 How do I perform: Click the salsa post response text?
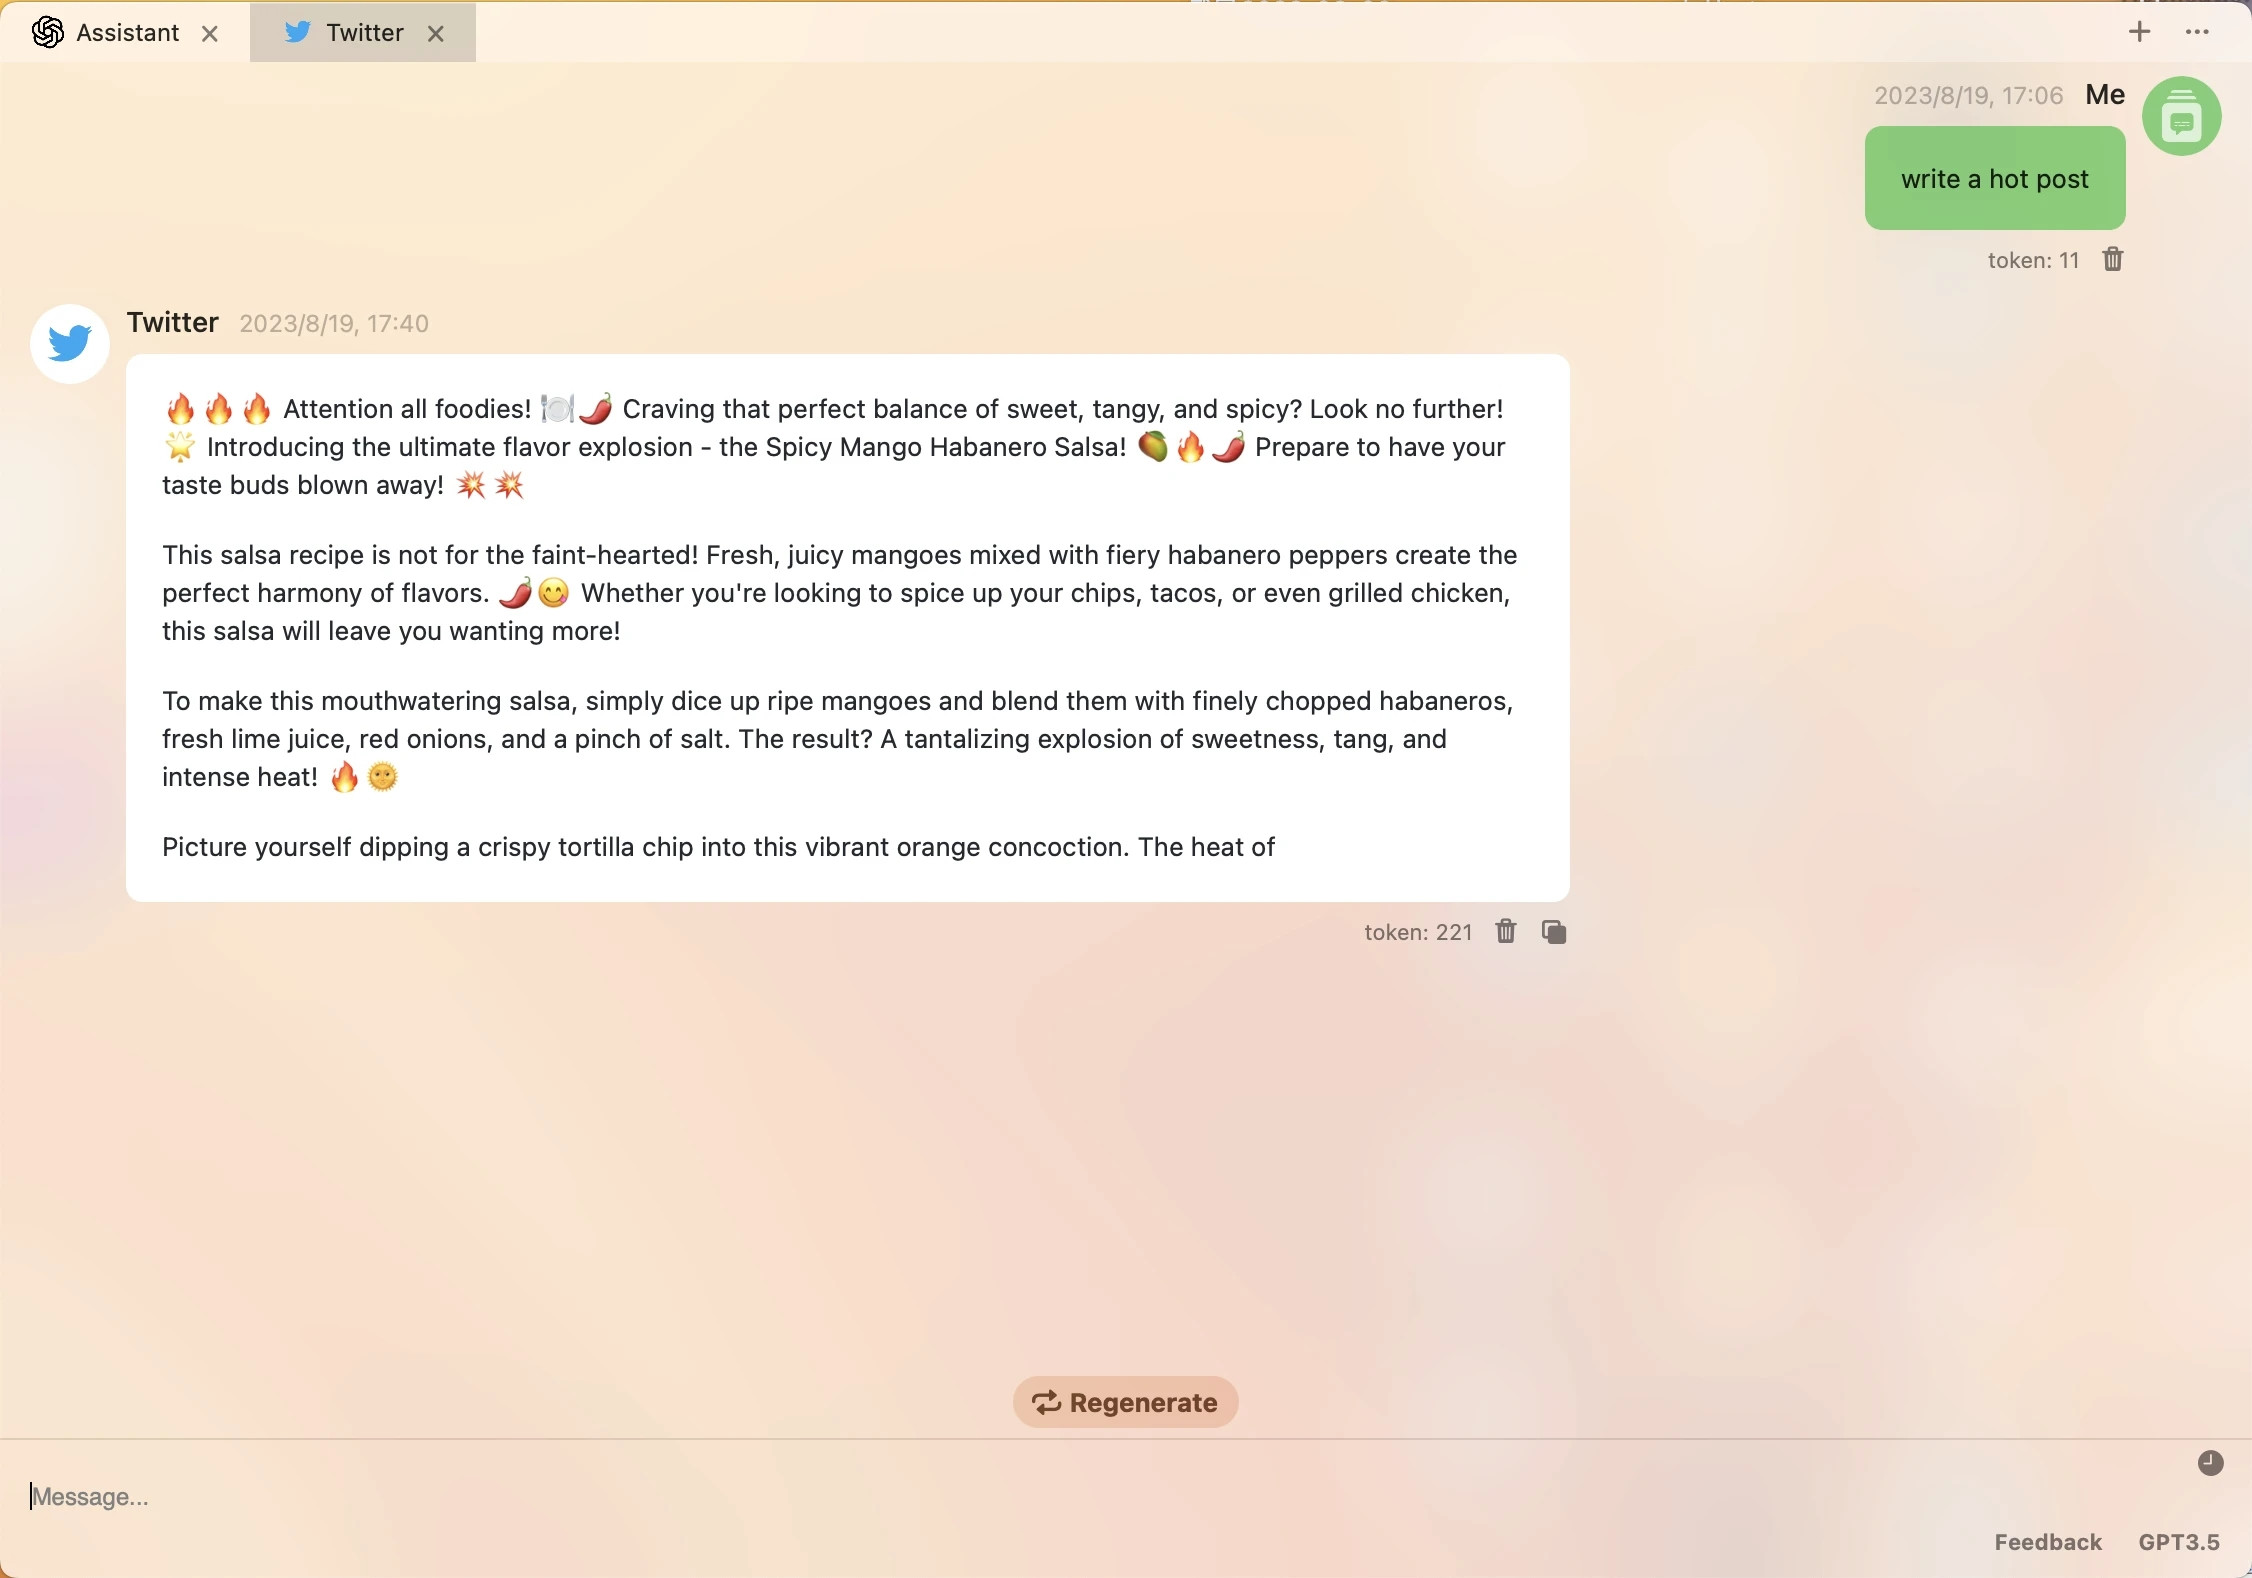848,628
